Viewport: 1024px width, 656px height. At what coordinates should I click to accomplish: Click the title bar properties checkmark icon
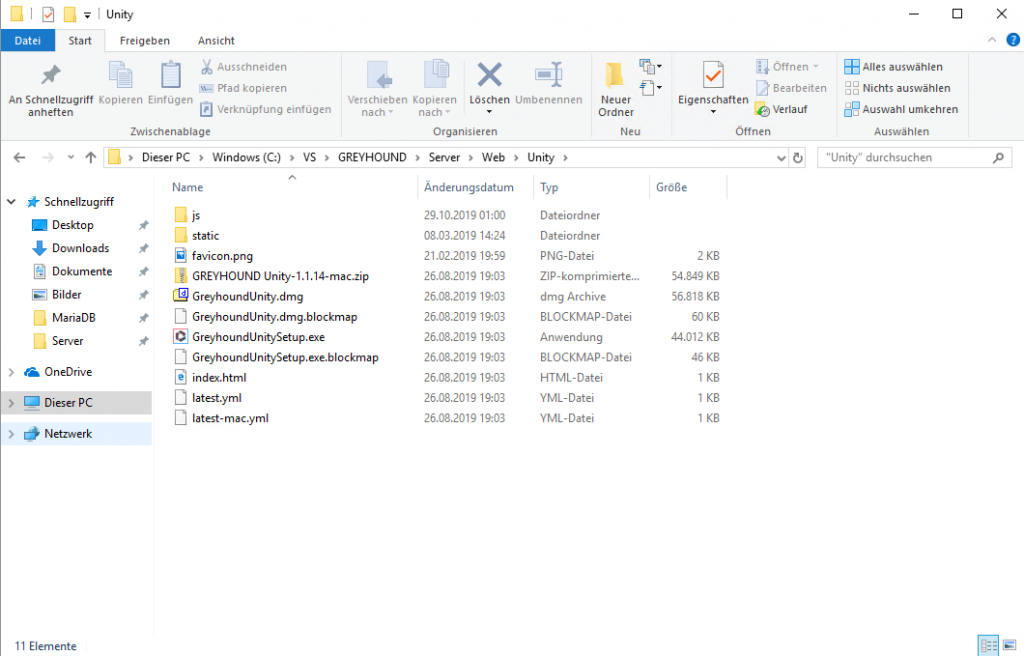click(x=48, y=14)
